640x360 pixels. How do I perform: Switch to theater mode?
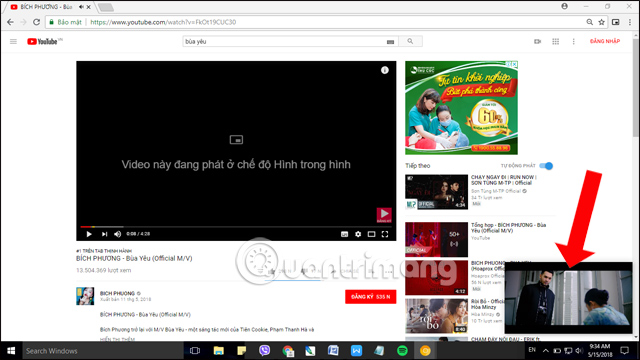(x=371, y=234)
